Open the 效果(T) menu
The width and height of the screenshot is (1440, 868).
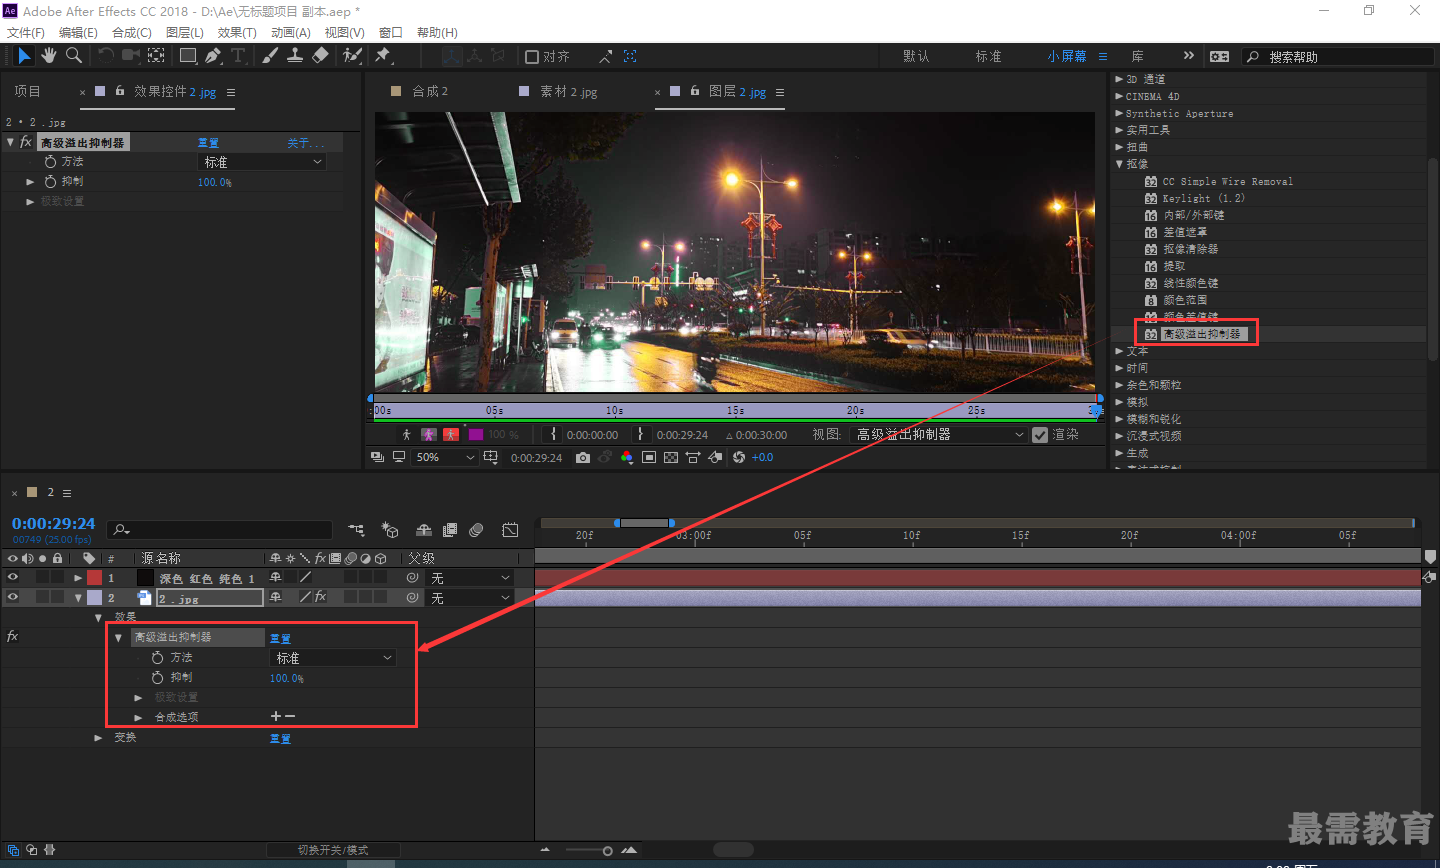[x=237, y=33]
